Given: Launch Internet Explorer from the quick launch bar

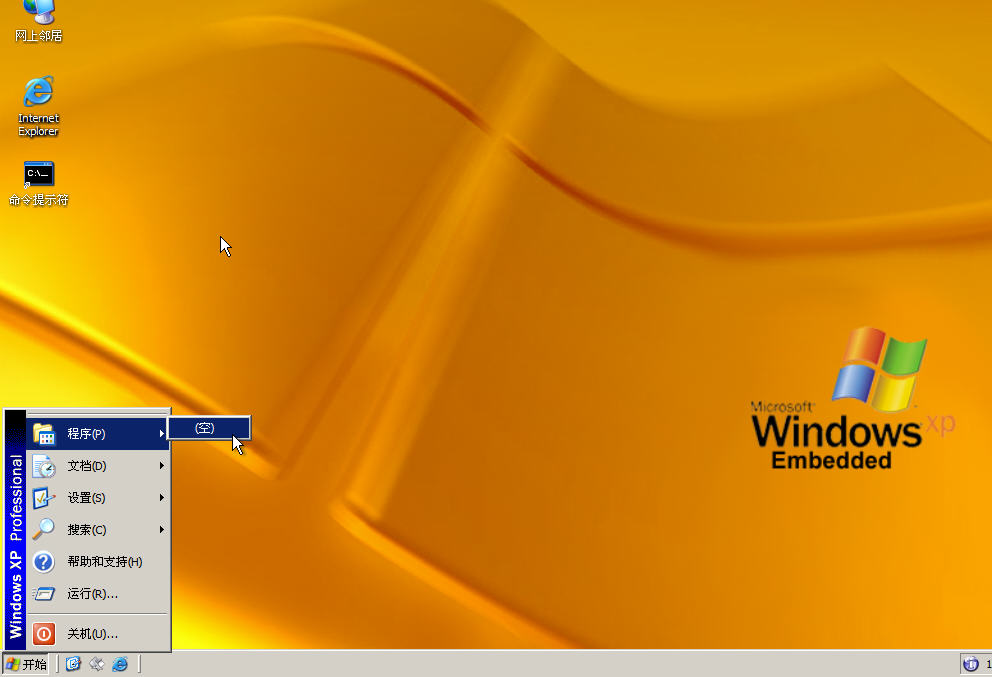Looking at the screenshot, I should [x=120, y=664].
